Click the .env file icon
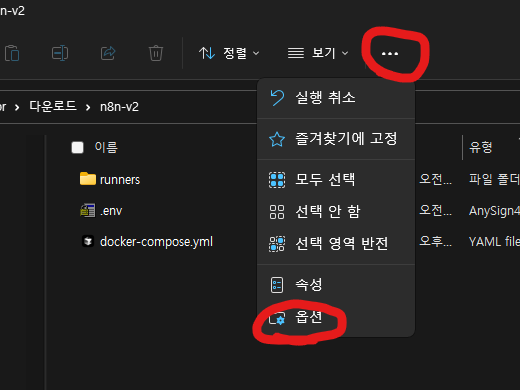Screen dimensions: 520x390 [x=88, y=211]
